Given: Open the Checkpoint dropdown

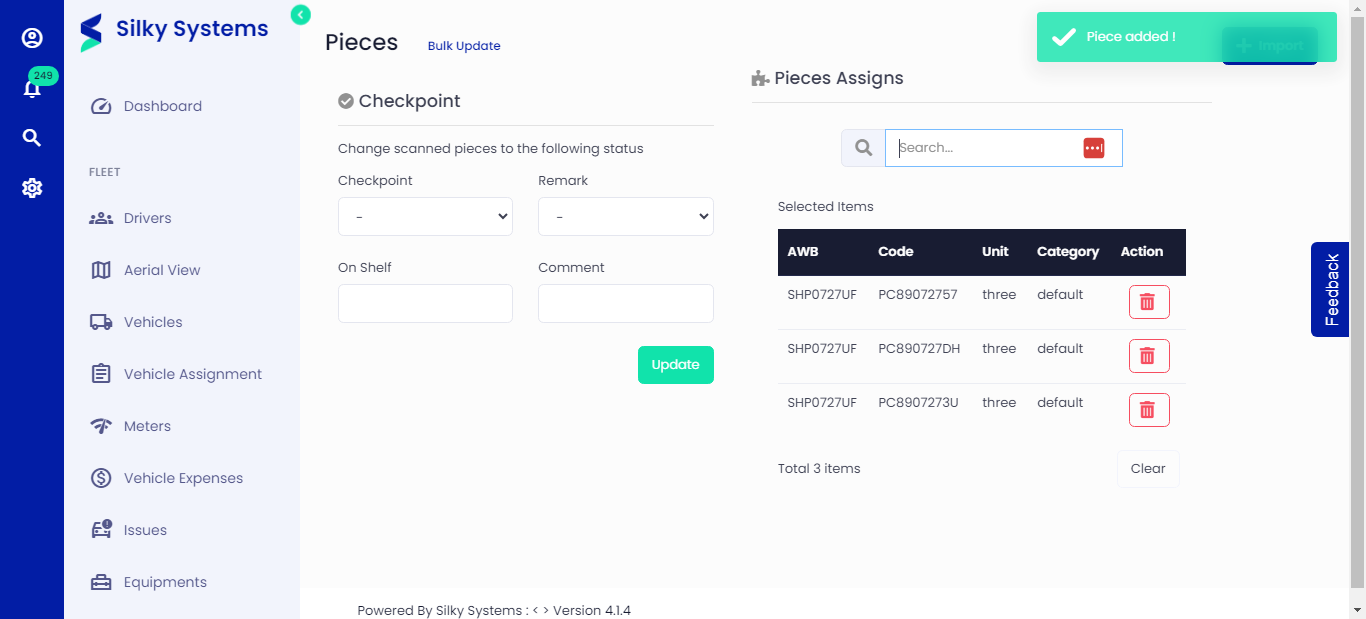Looking at the screenshot, I should point(425,217).
